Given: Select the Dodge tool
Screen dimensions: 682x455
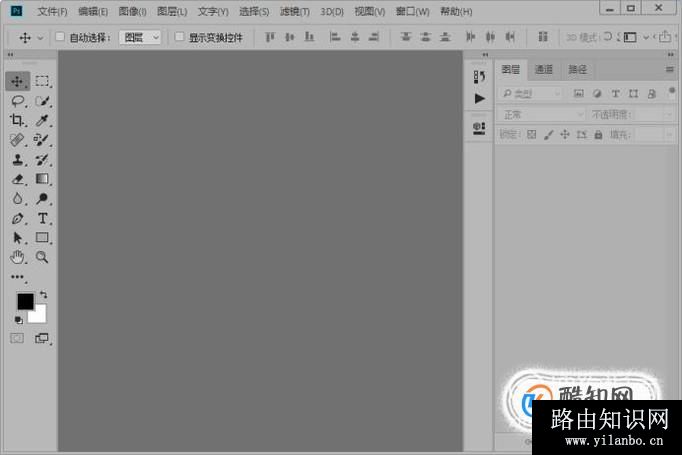Looking at the screenshot, I should click(x=42, y=199).
